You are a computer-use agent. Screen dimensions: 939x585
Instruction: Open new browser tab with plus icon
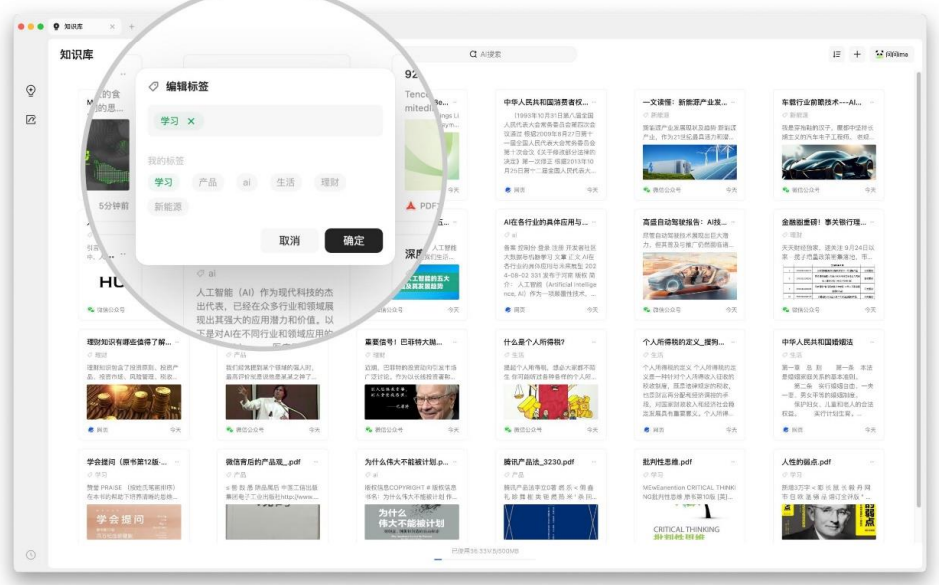click(x=131, y=27)
